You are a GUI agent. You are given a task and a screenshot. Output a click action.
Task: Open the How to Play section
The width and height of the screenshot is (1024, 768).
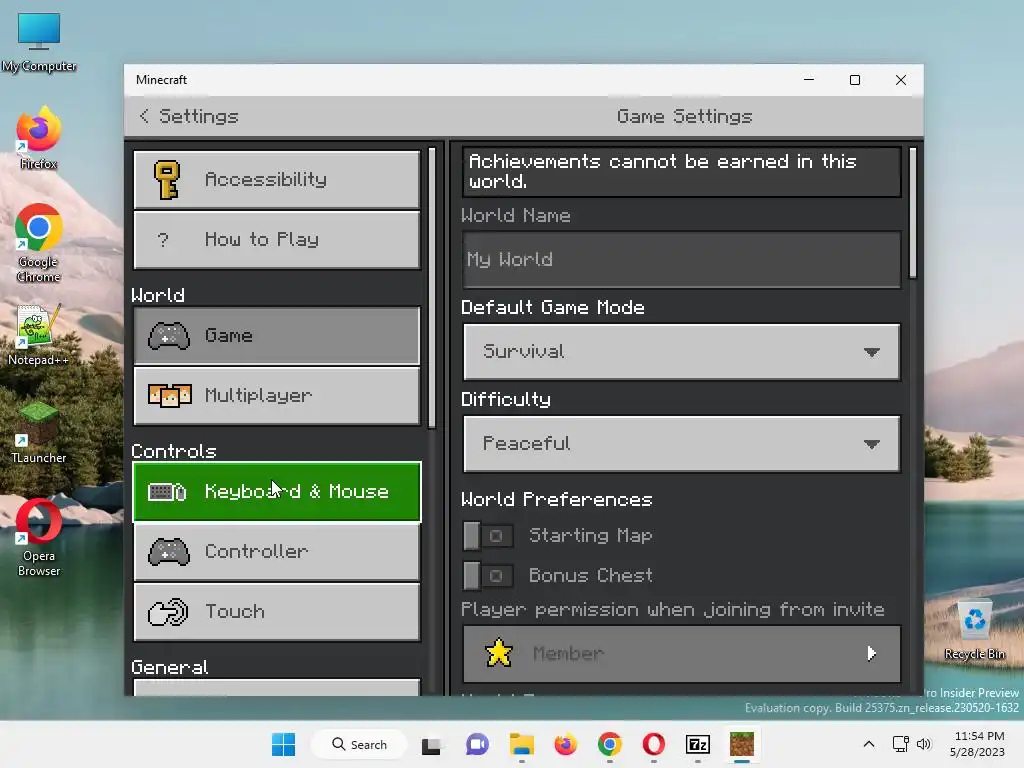[x=277, y=240]
